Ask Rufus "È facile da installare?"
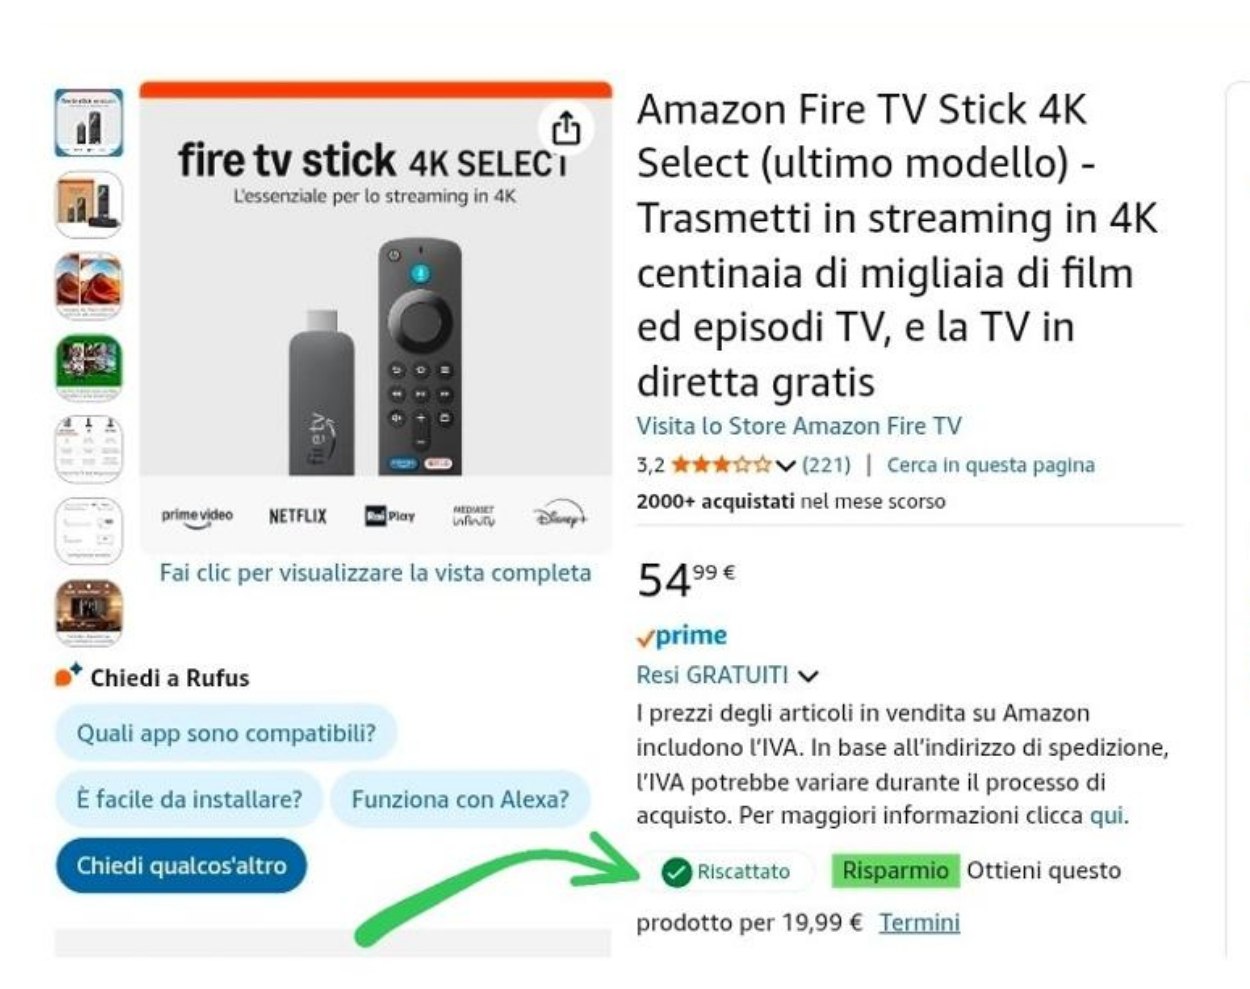Screen dimensions: 1250x989 point(189,799)
